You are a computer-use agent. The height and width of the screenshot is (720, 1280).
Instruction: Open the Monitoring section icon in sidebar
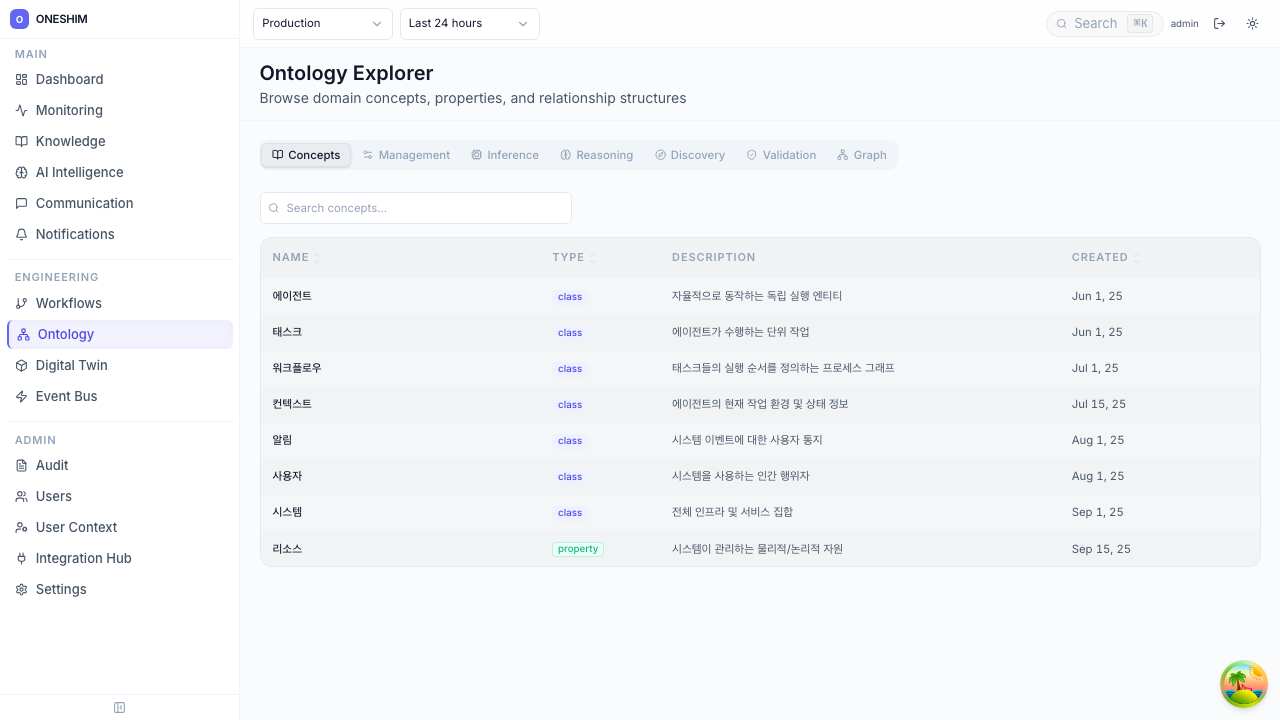pyautogui.click(x=21, y=110)
